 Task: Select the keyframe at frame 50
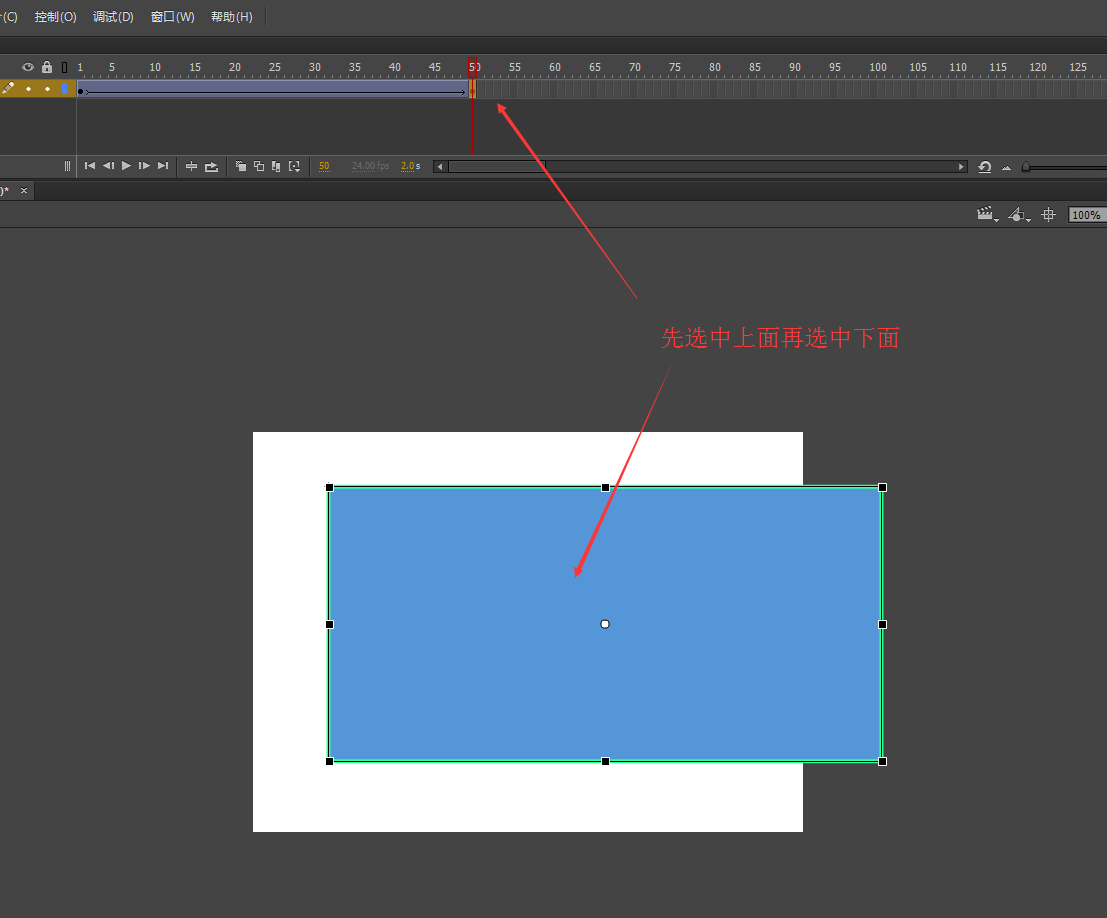point(472,89)
